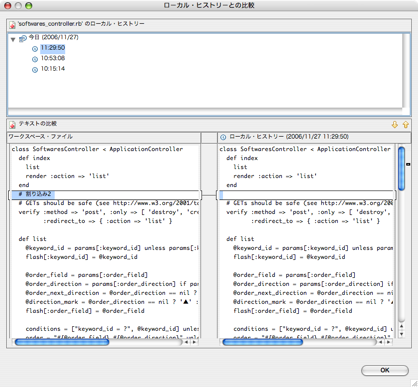Click the right pane vertical scrollbar thumb

(x=402, y=169)
